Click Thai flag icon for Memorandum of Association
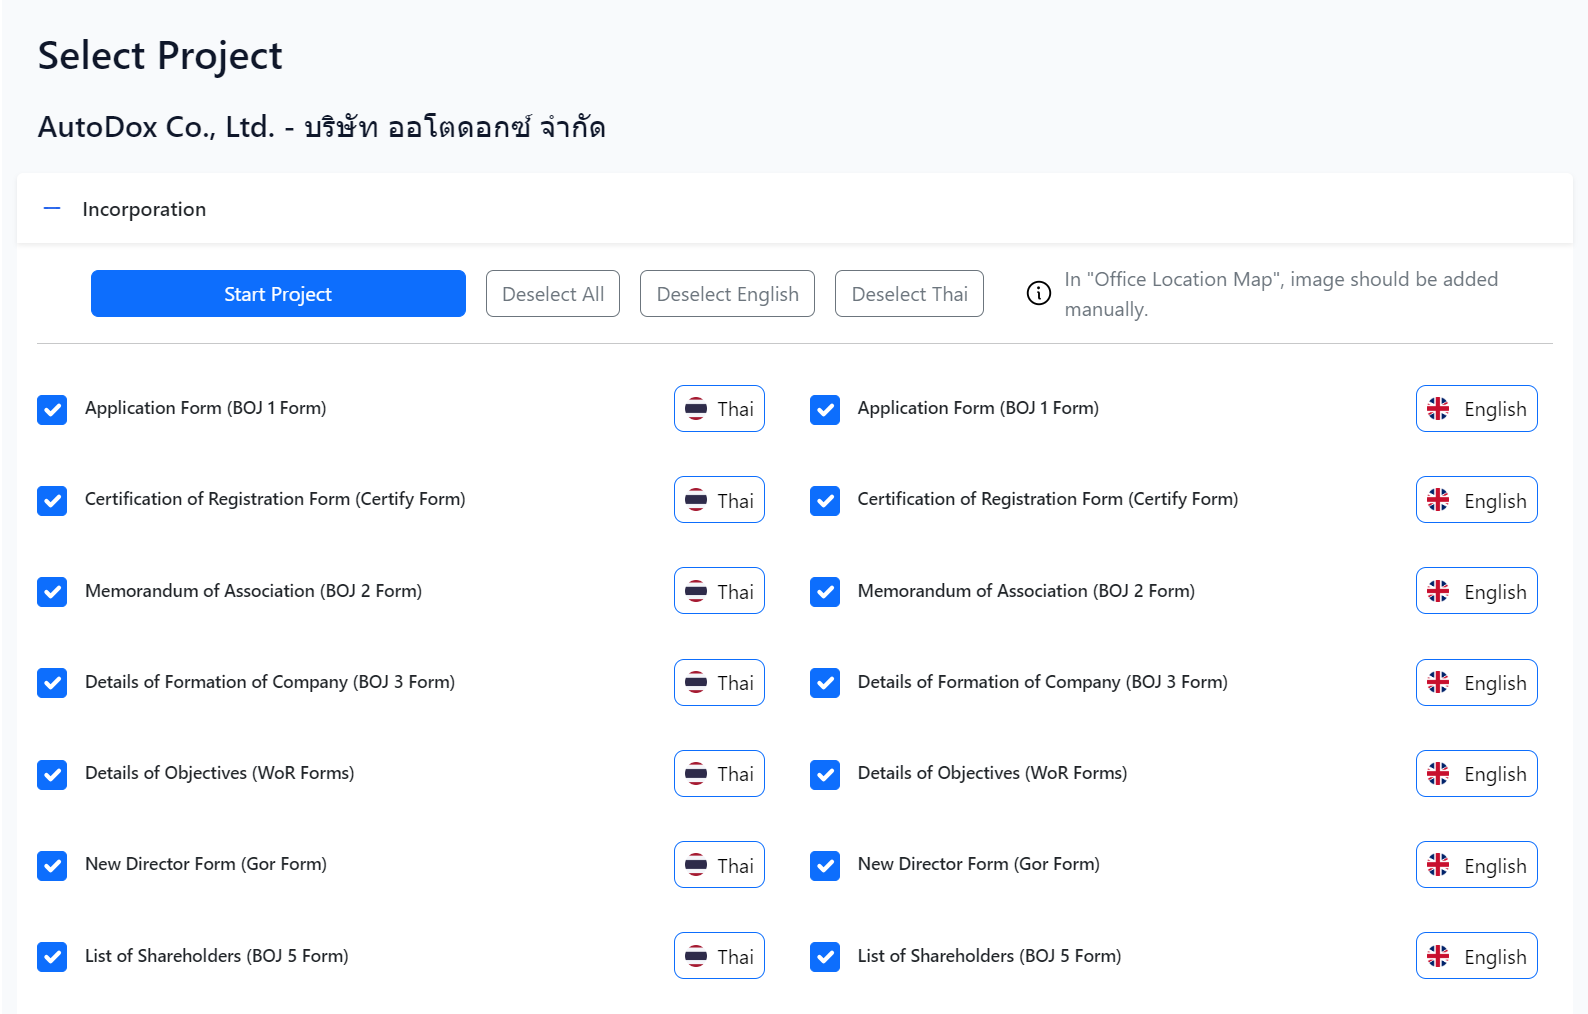This screenshot has height=1014, width=1588. pyautogui.click(x=696, y=592)
